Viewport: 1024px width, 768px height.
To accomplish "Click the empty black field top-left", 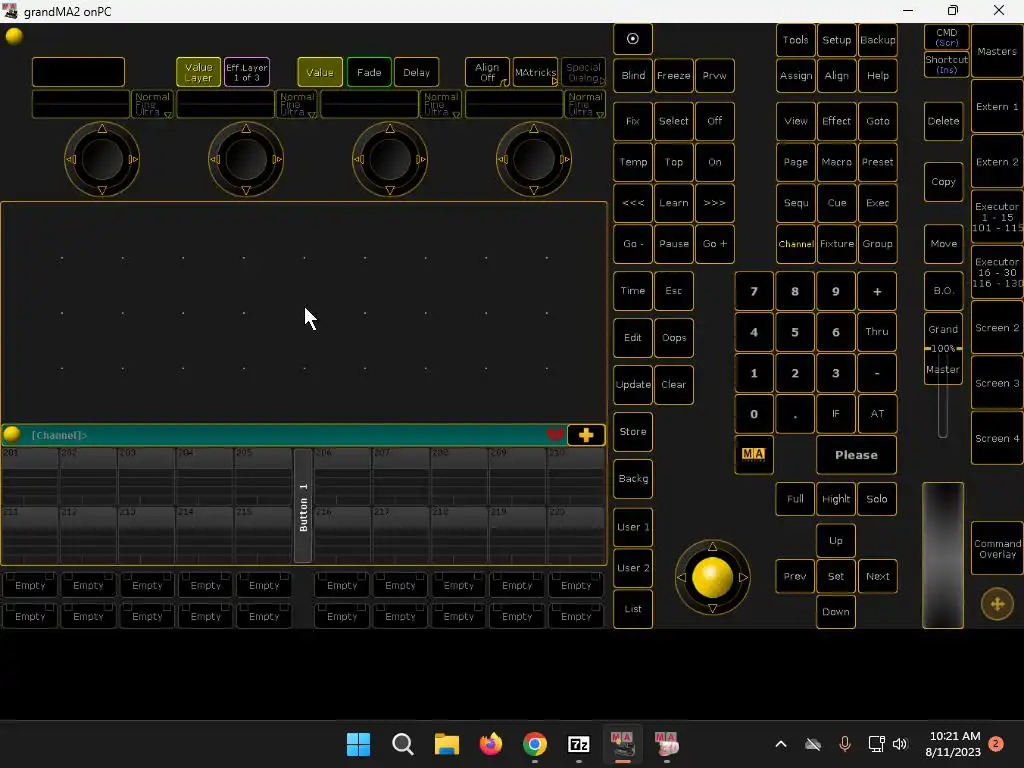I will tap(78, 72).
